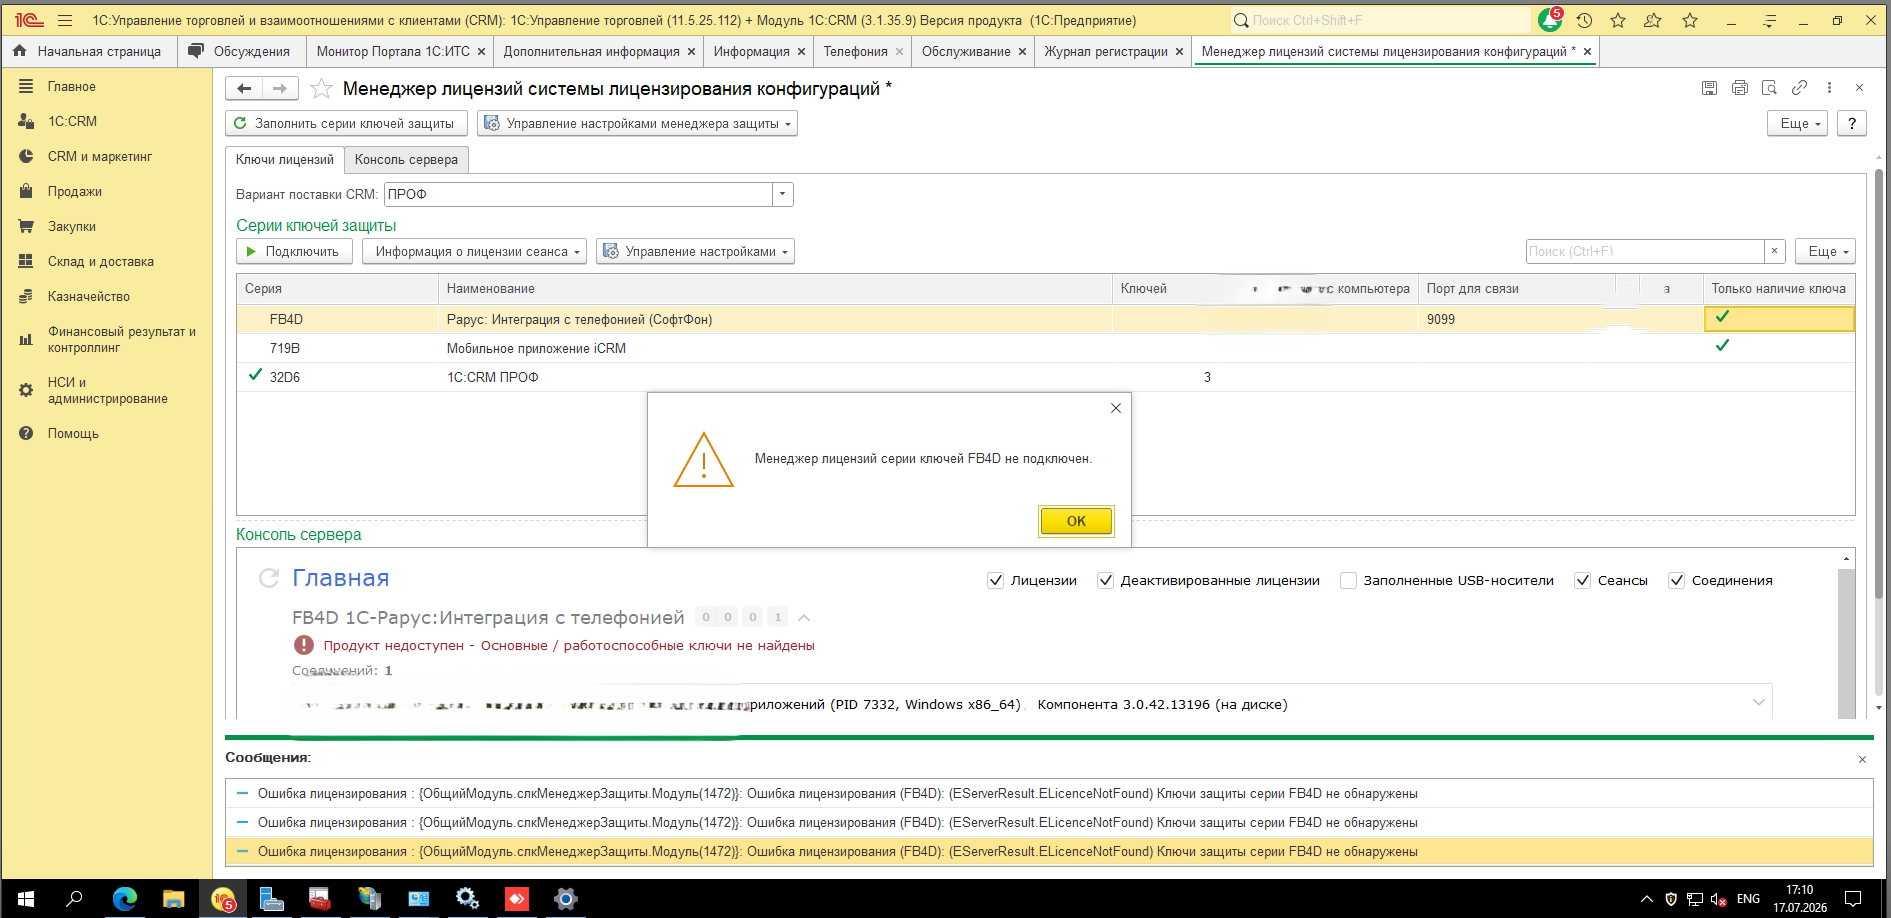The image size is (1891, 918).
Task: Open the Еще menu beside key series search
Action: pyautogui.click(x=1826, y=251)
